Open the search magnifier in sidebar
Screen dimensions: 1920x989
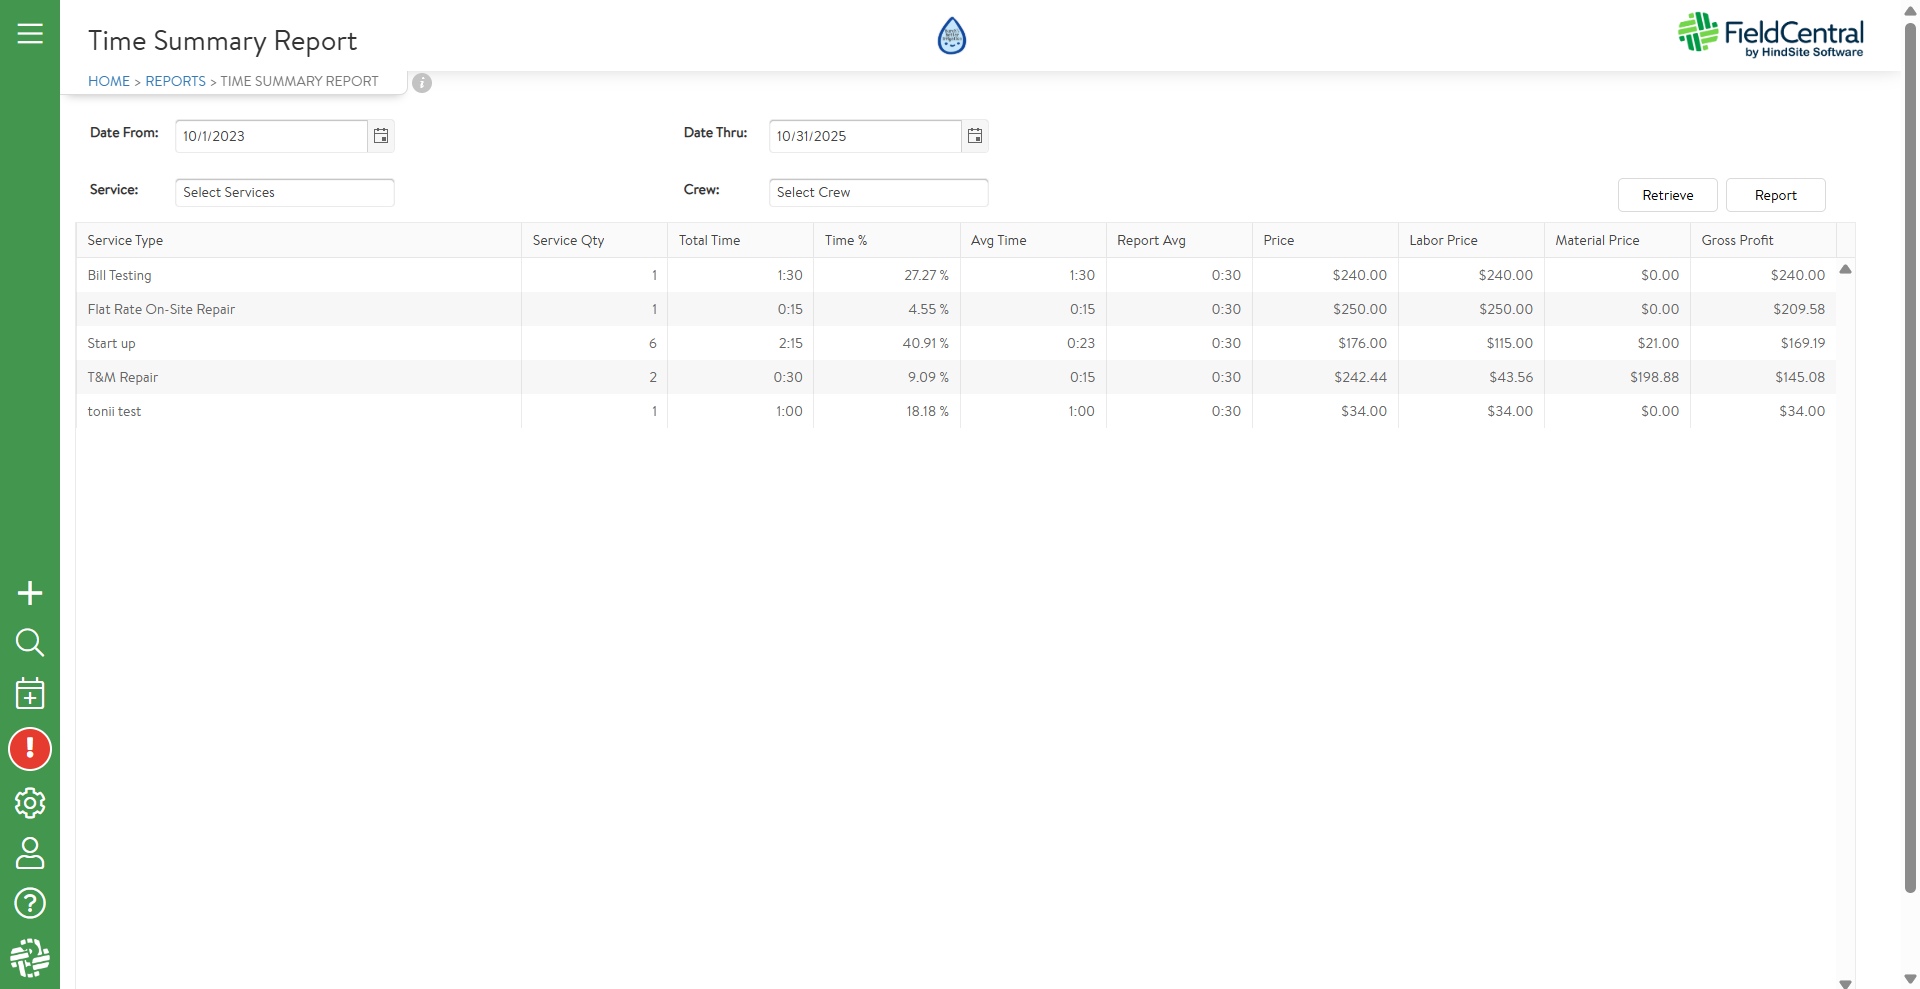30,642
